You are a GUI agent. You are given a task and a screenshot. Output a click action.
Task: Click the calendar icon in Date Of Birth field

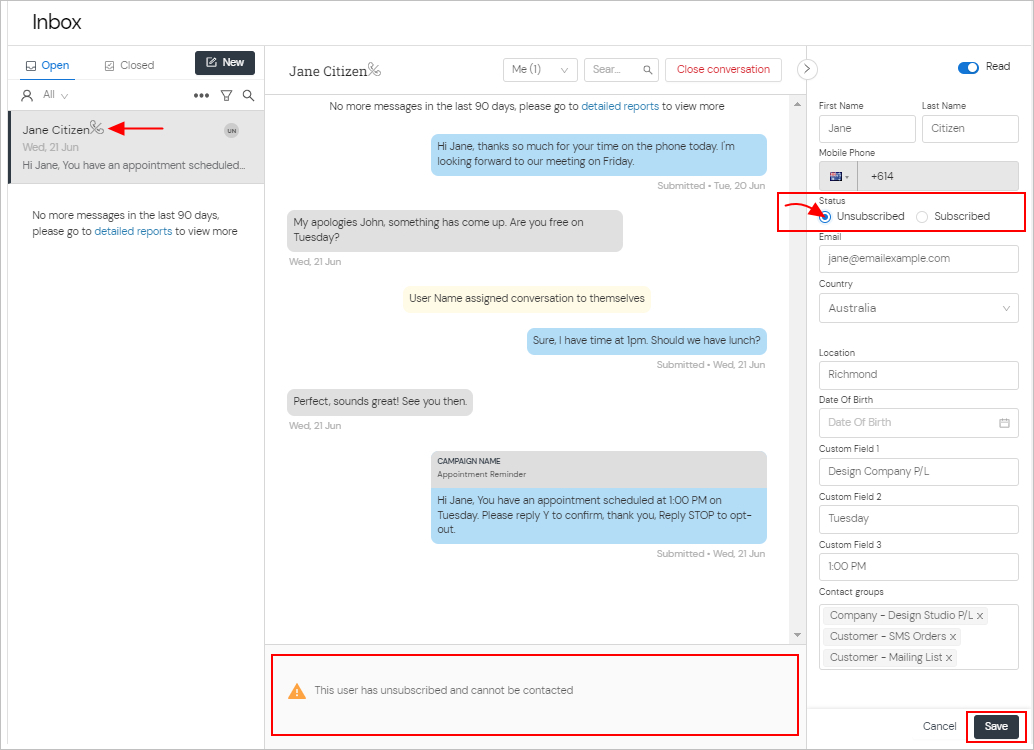tap(1004, 423)
